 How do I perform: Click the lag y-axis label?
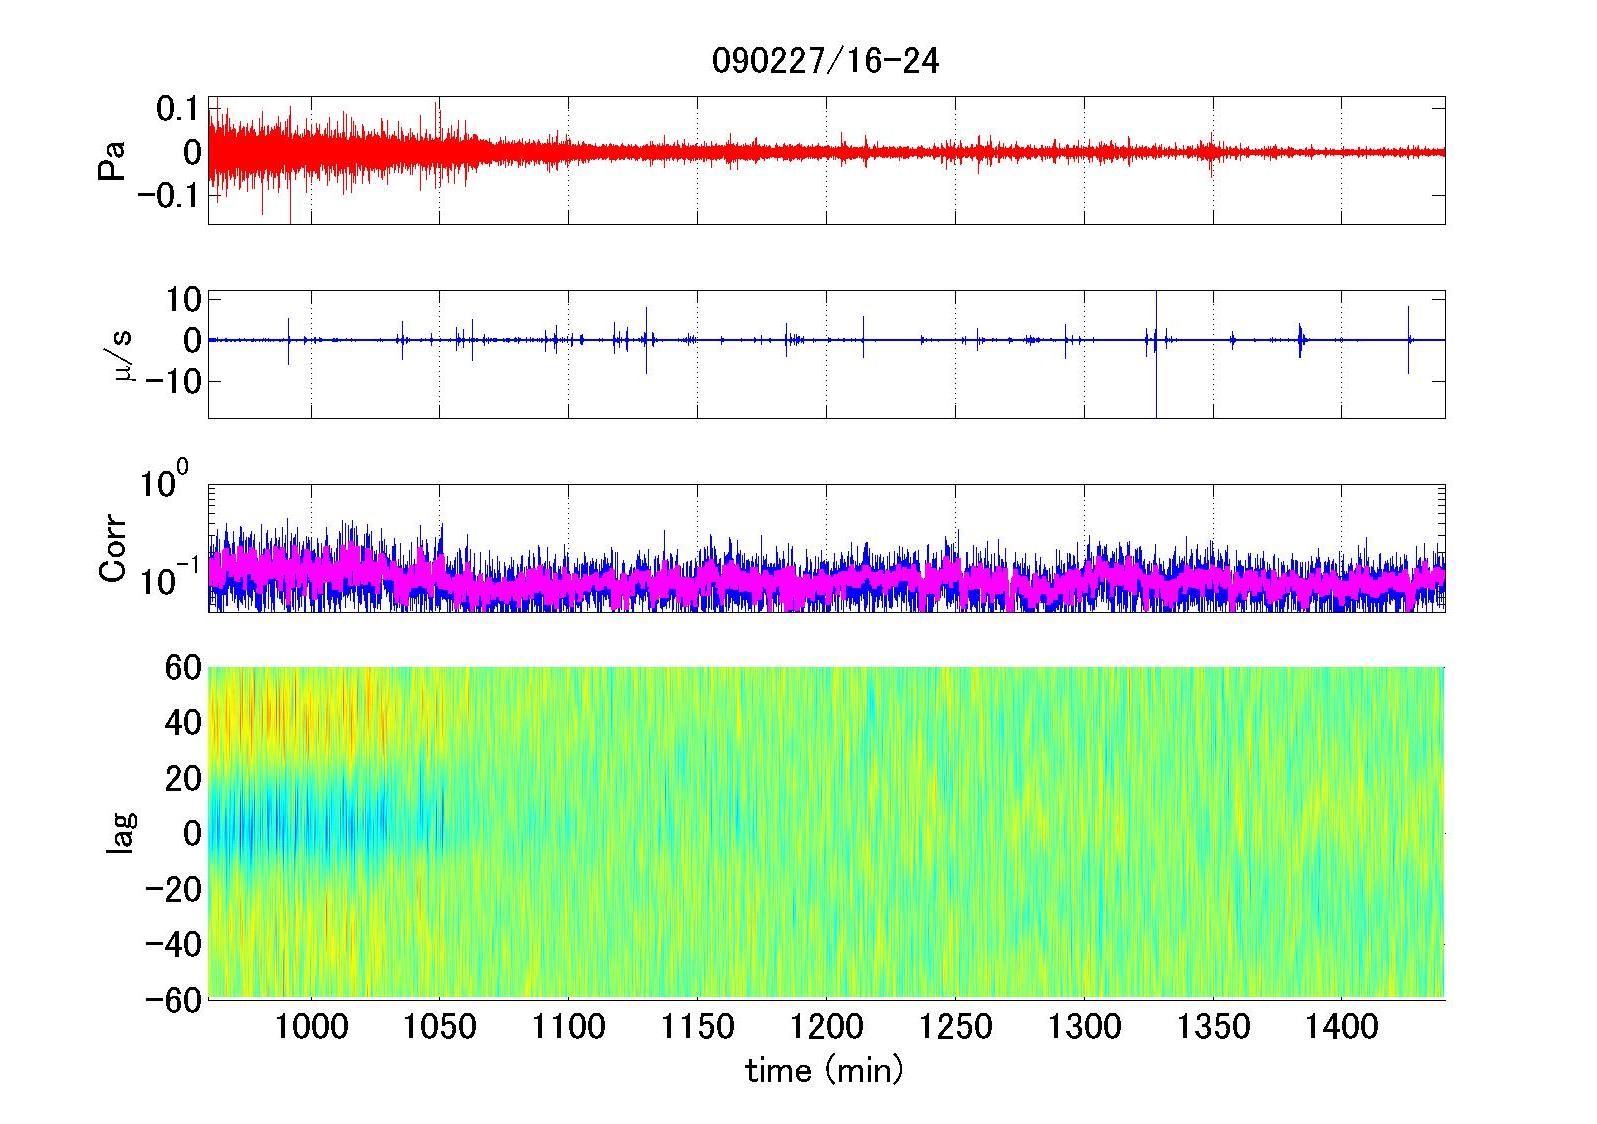(120, 832)
